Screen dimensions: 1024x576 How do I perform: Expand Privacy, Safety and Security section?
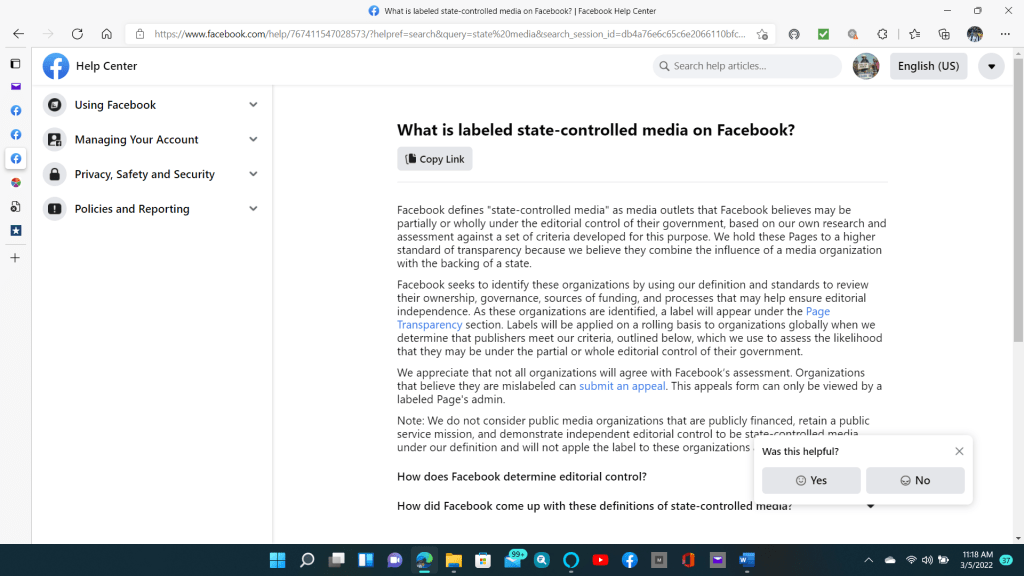click(x=152, y=174)
